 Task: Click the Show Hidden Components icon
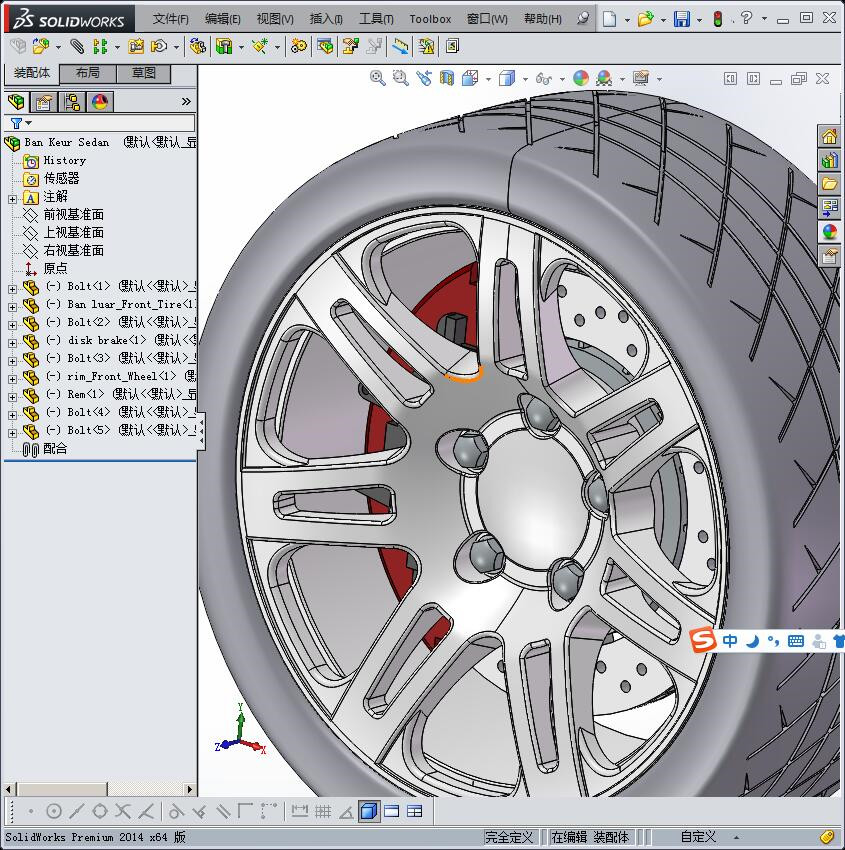[x=198, y=47]
